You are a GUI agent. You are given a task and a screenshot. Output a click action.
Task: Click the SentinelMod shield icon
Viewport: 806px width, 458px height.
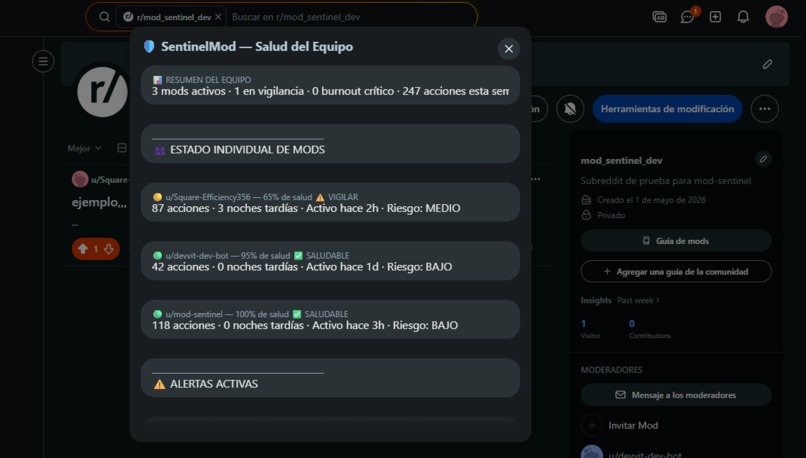pyautogui.click(x=149, y=46)
